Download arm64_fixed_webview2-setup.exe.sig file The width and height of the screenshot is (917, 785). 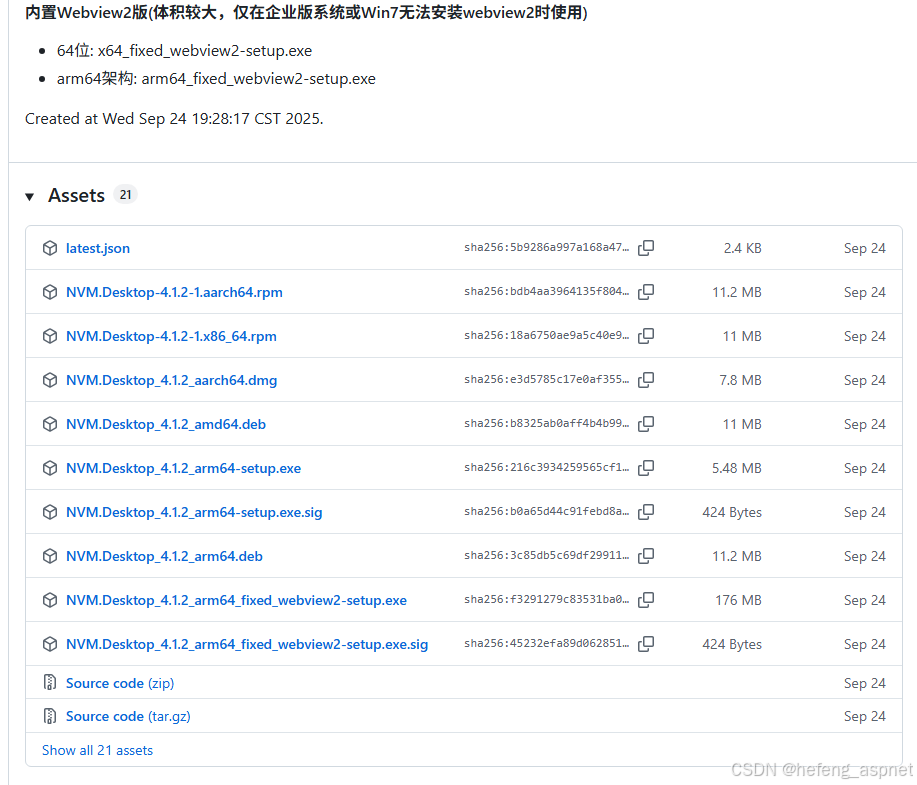(x=247, y=644)
